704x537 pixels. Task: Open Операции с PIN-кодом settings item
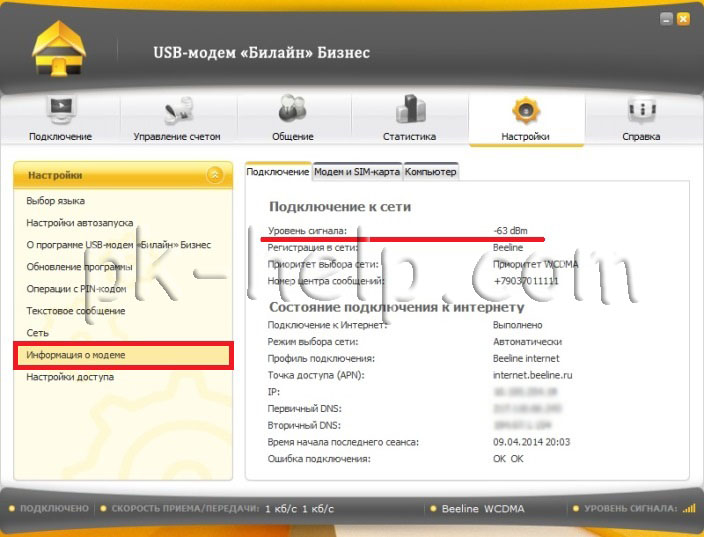point(76,289)
